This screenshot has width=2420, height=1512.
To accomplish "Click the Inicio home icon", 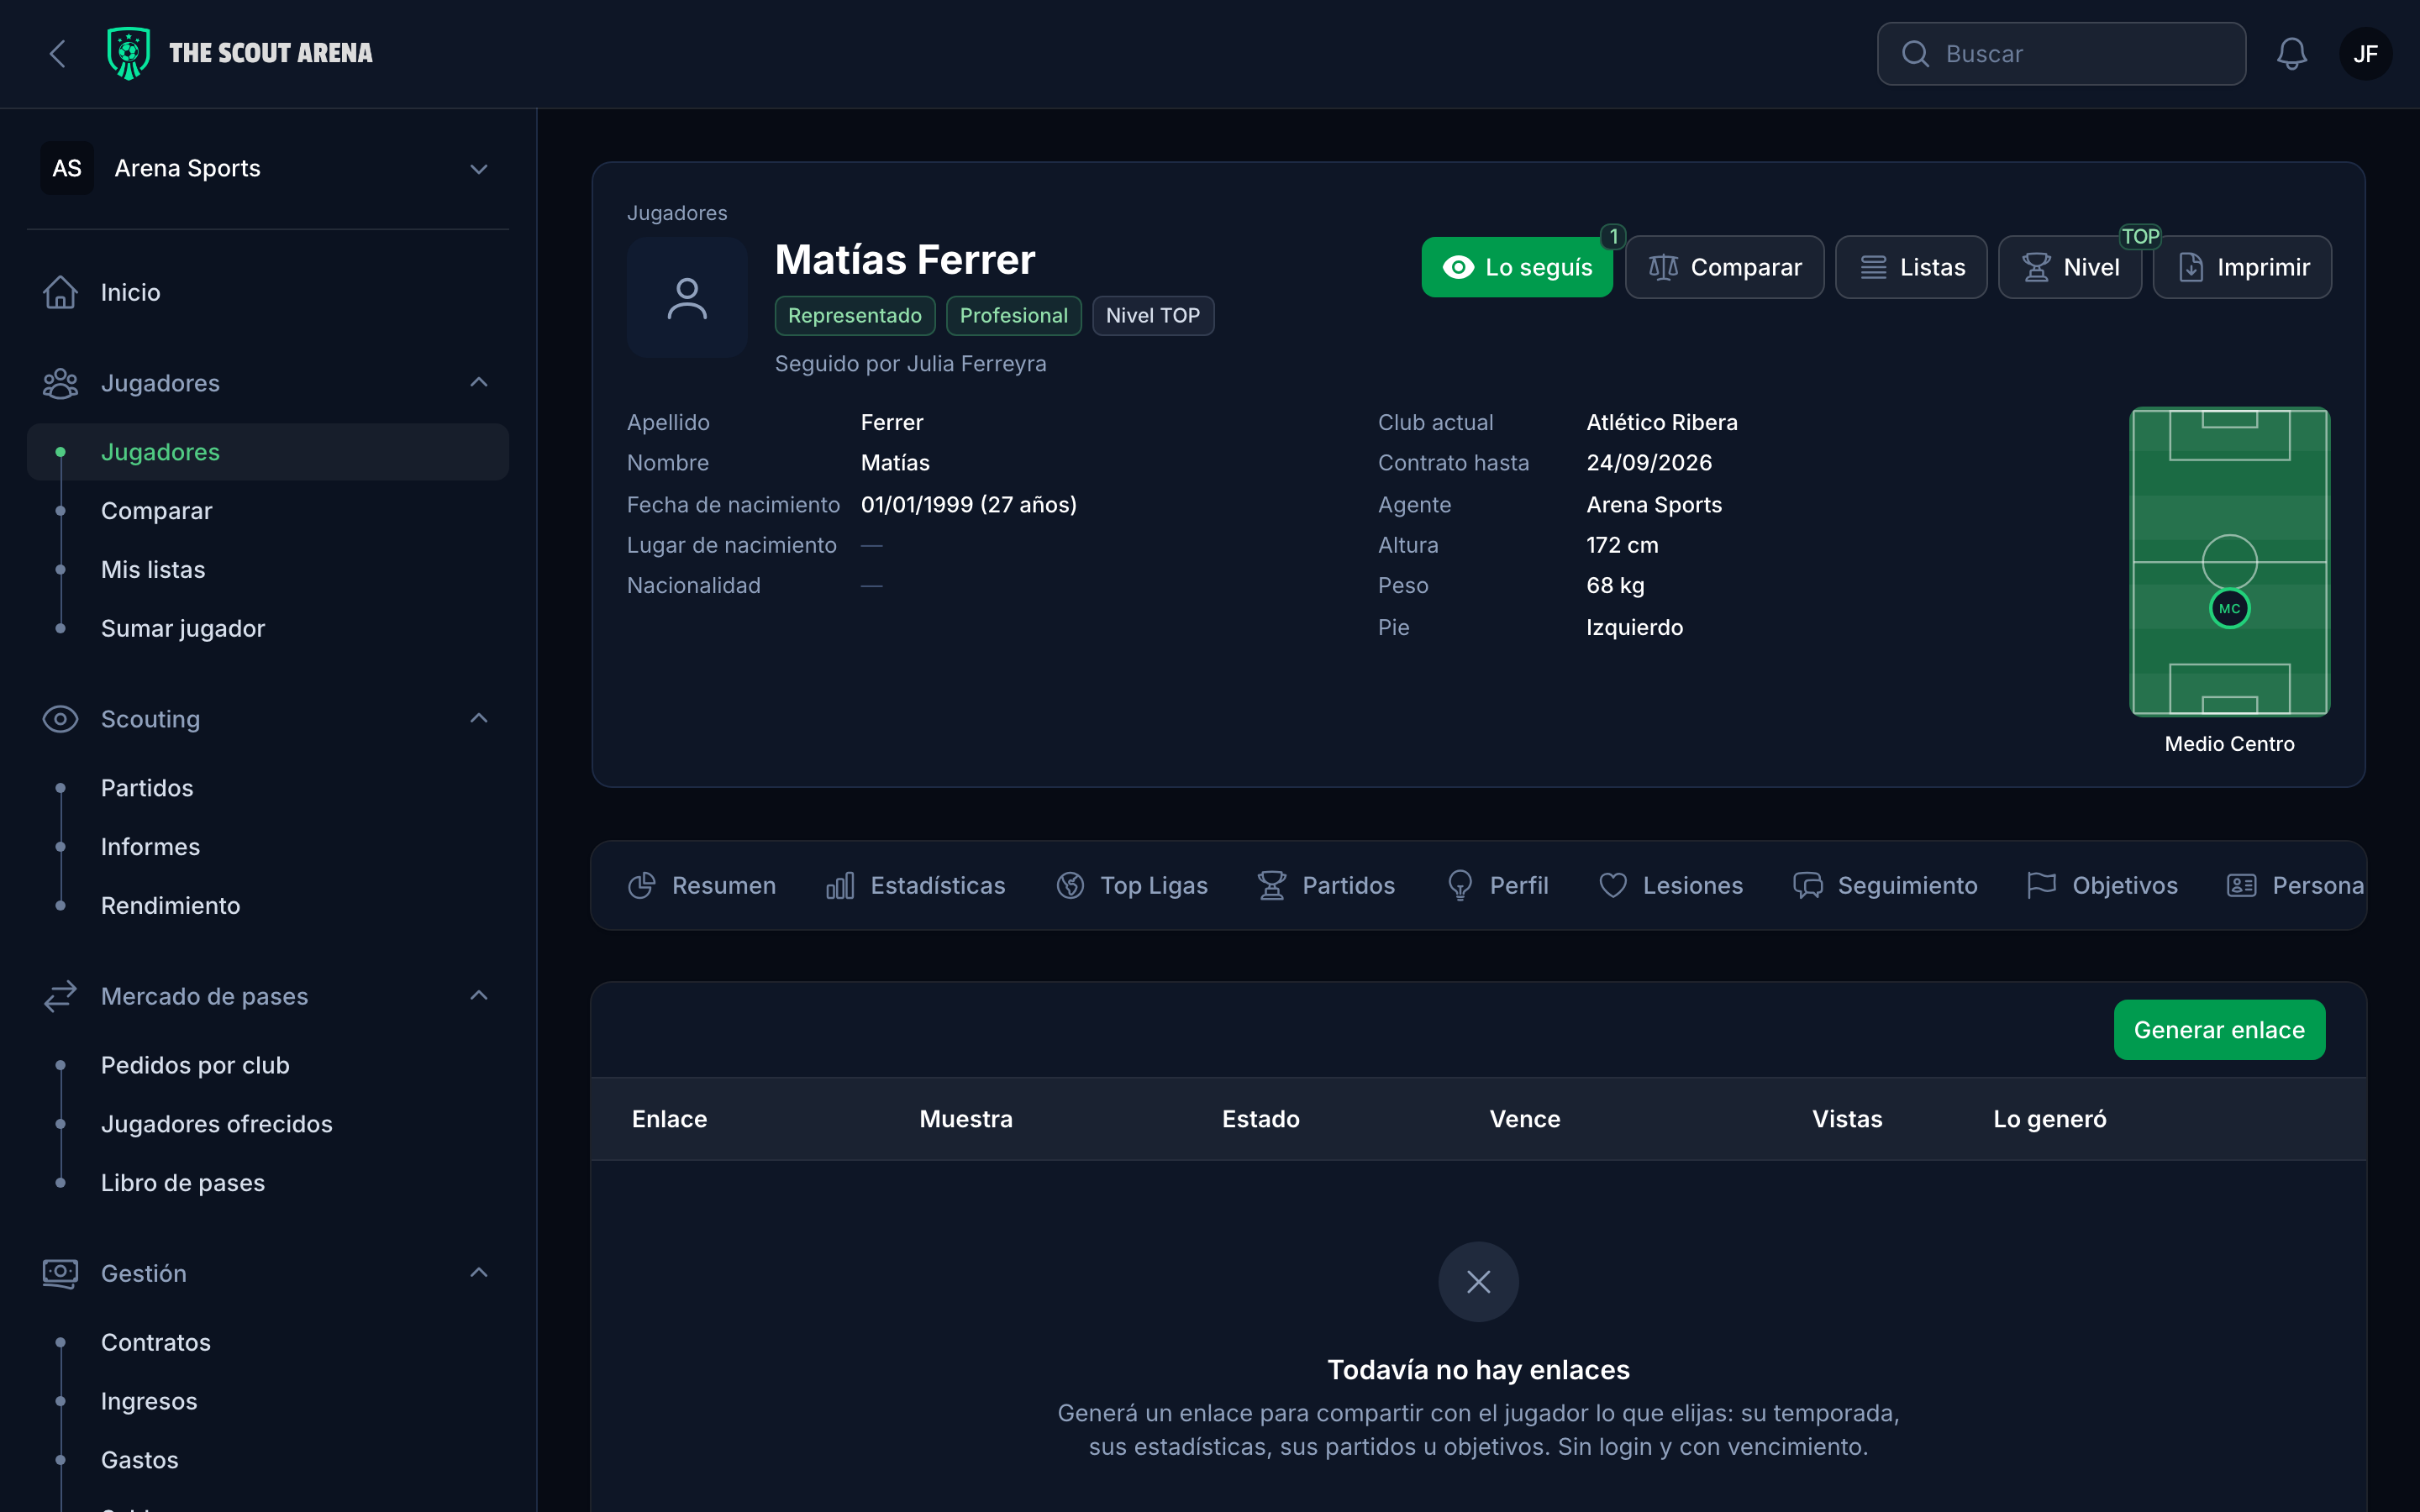I will [x=60, y=292].
